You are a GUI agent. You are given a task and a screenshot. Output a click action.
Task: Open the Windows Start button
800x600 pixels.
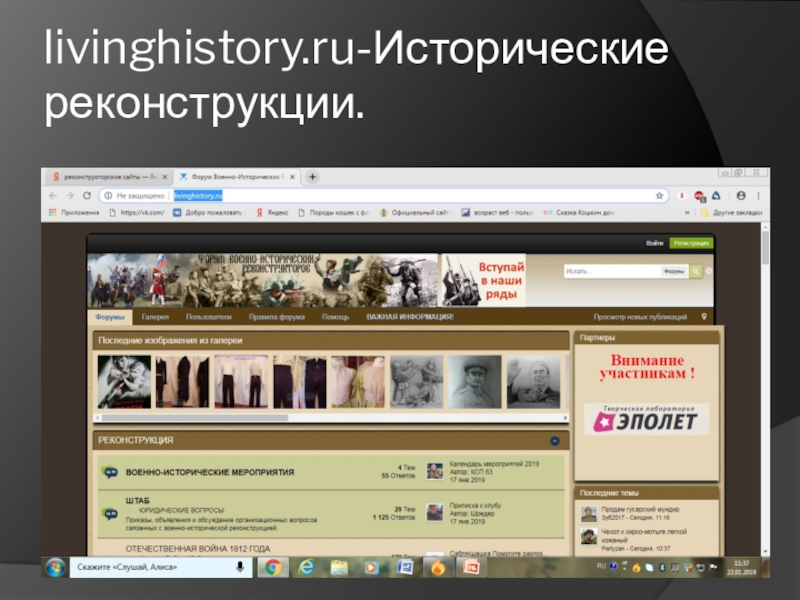(55, 567)
